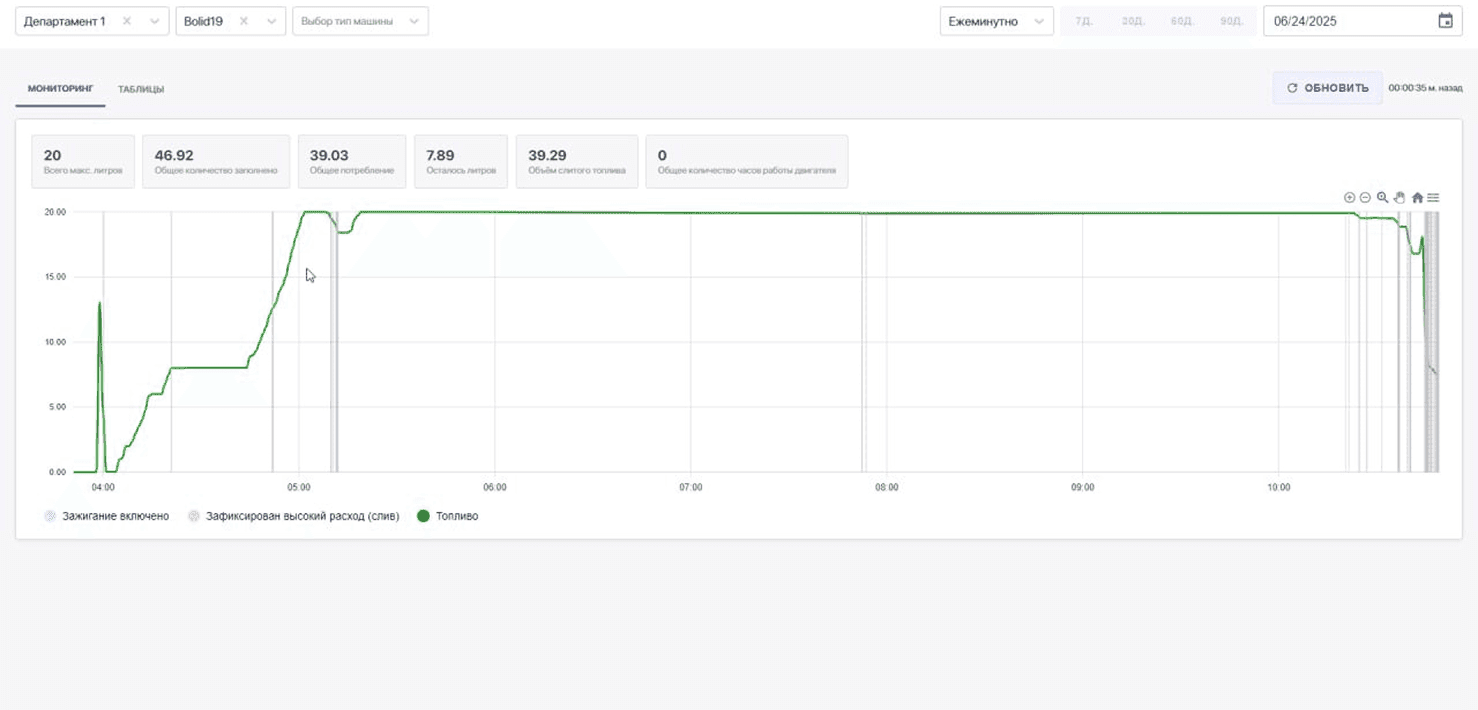Image resolution: width=1478 pixels, height=710 pixels.
Task: Select the 90Д. period button
Action: 1231,21
